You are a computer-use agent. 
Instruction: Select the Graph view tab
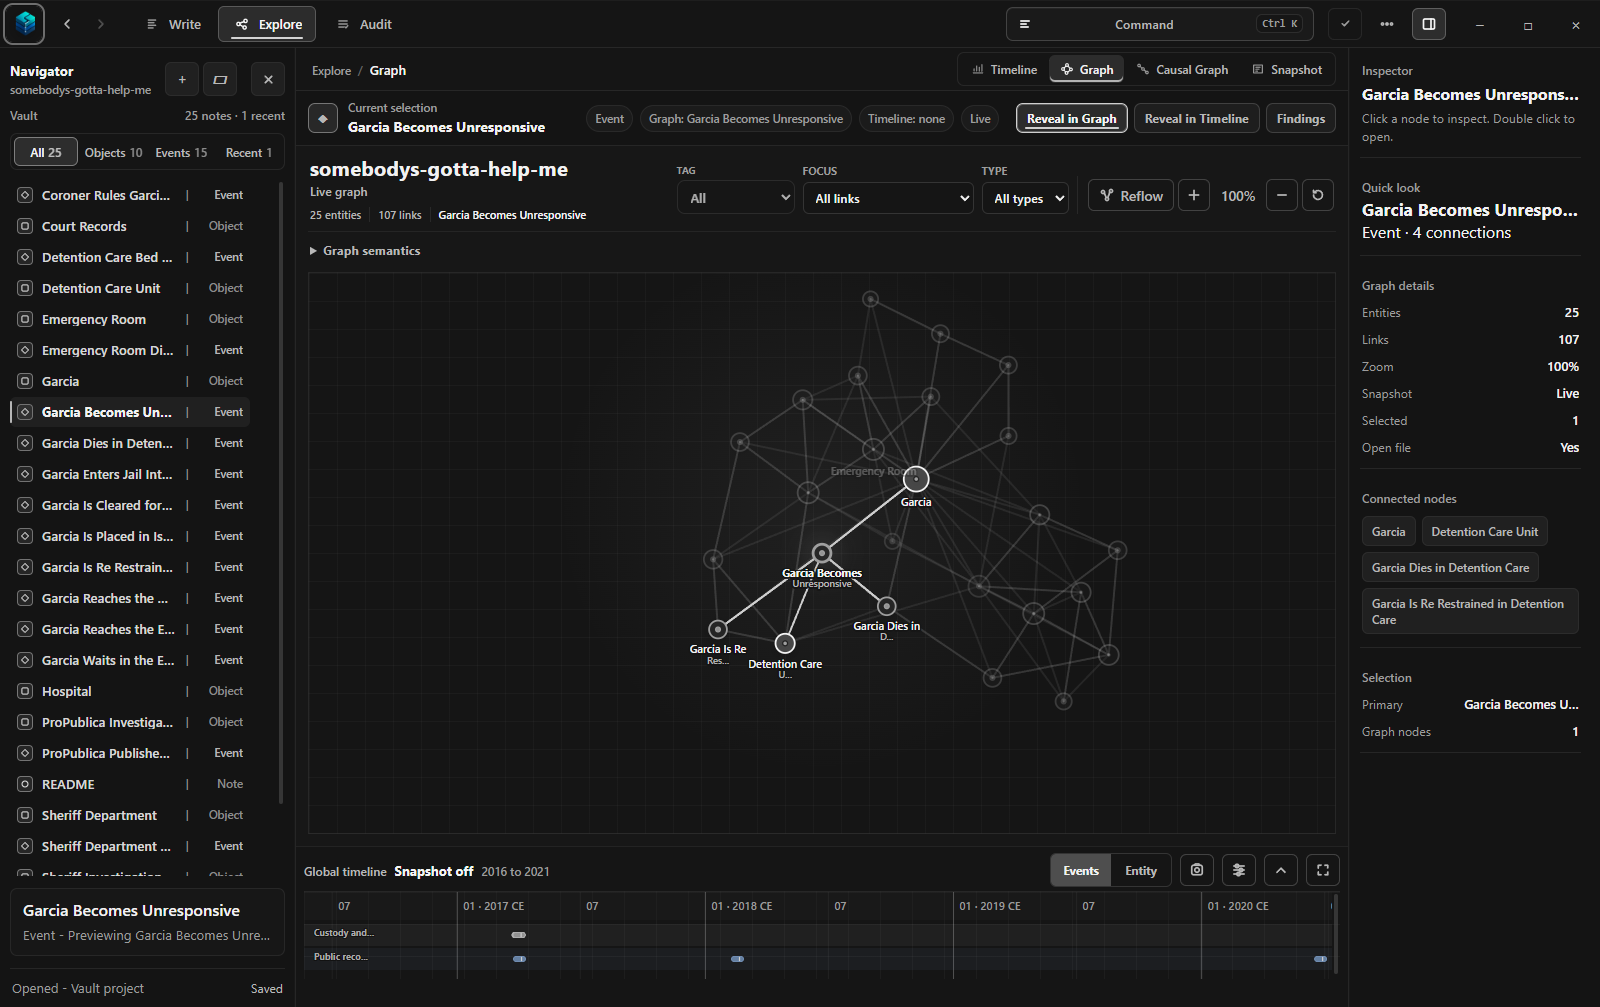click(1087, 70)
